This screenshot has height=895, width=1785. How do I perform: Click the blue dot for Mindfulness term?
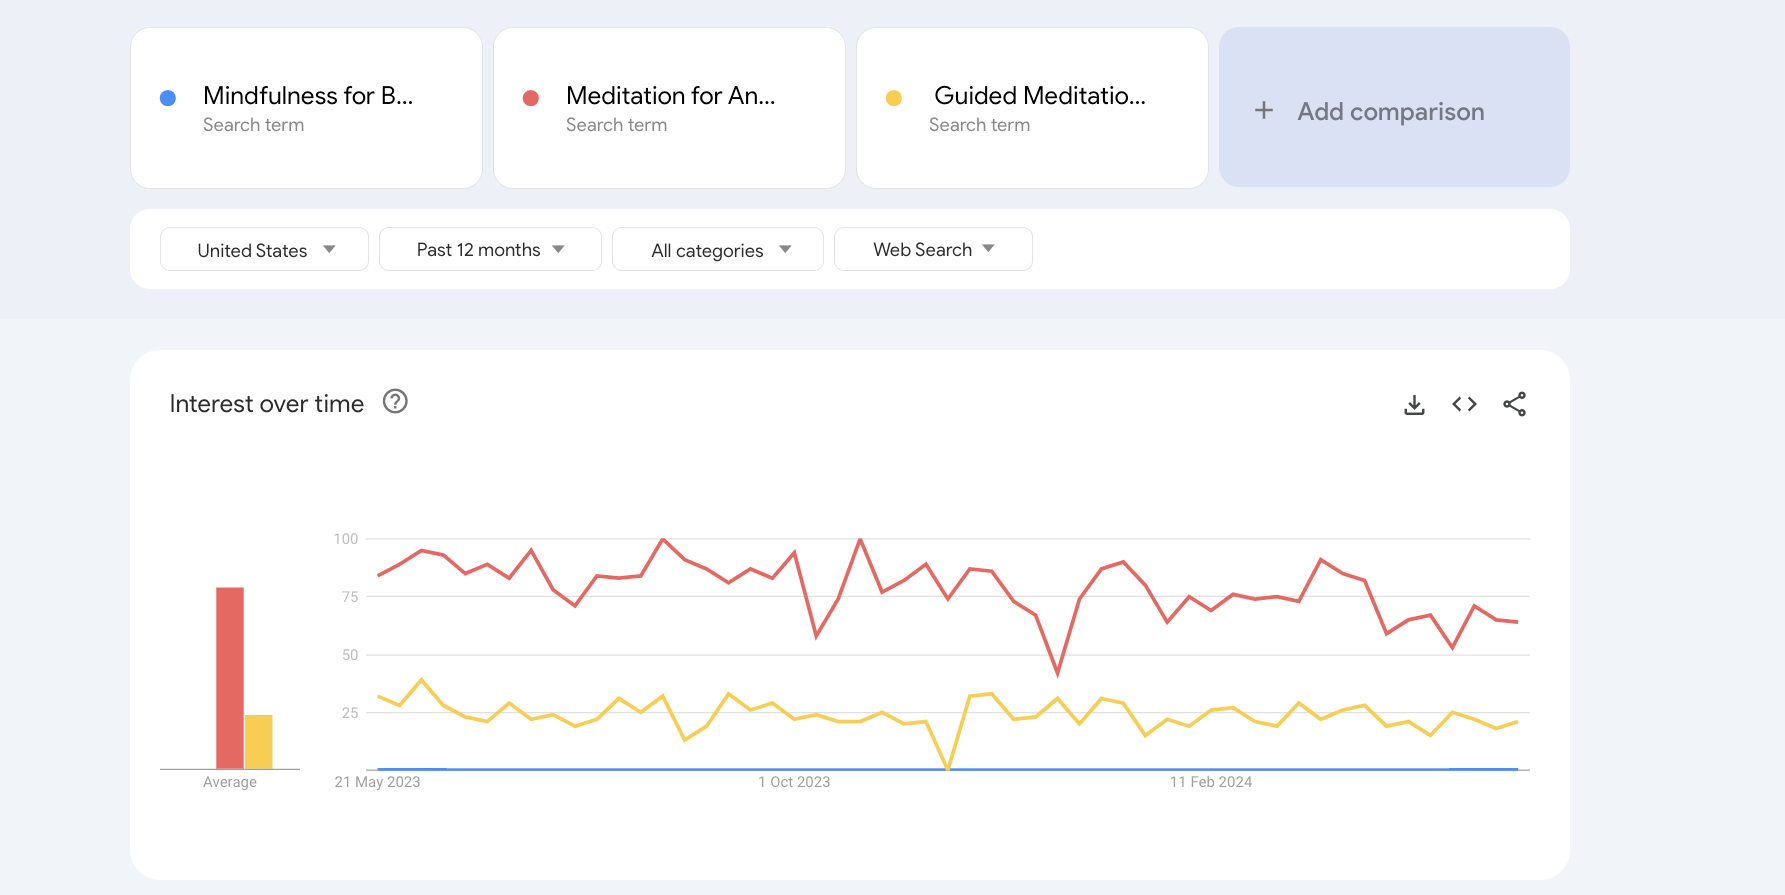tap(168, 98)
